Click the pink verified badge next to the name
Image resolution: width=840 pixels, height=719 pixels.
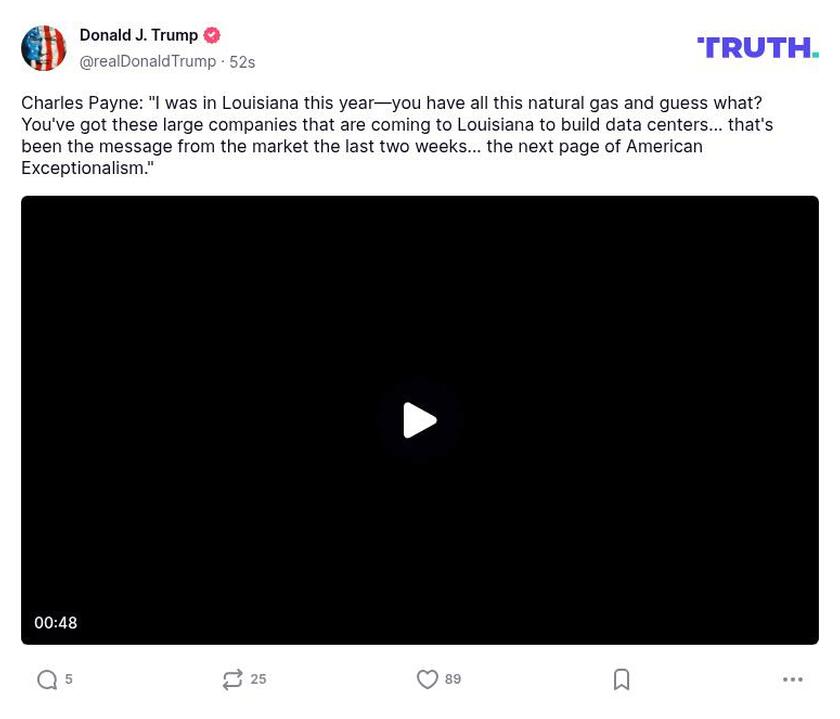pos(210,34)
